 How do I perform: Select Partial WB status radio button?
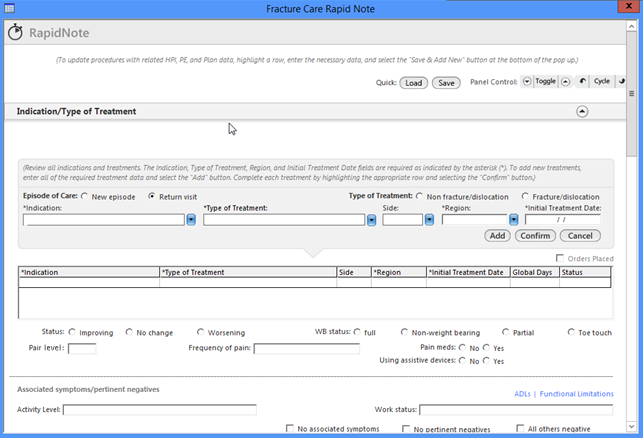click(506, 332)
